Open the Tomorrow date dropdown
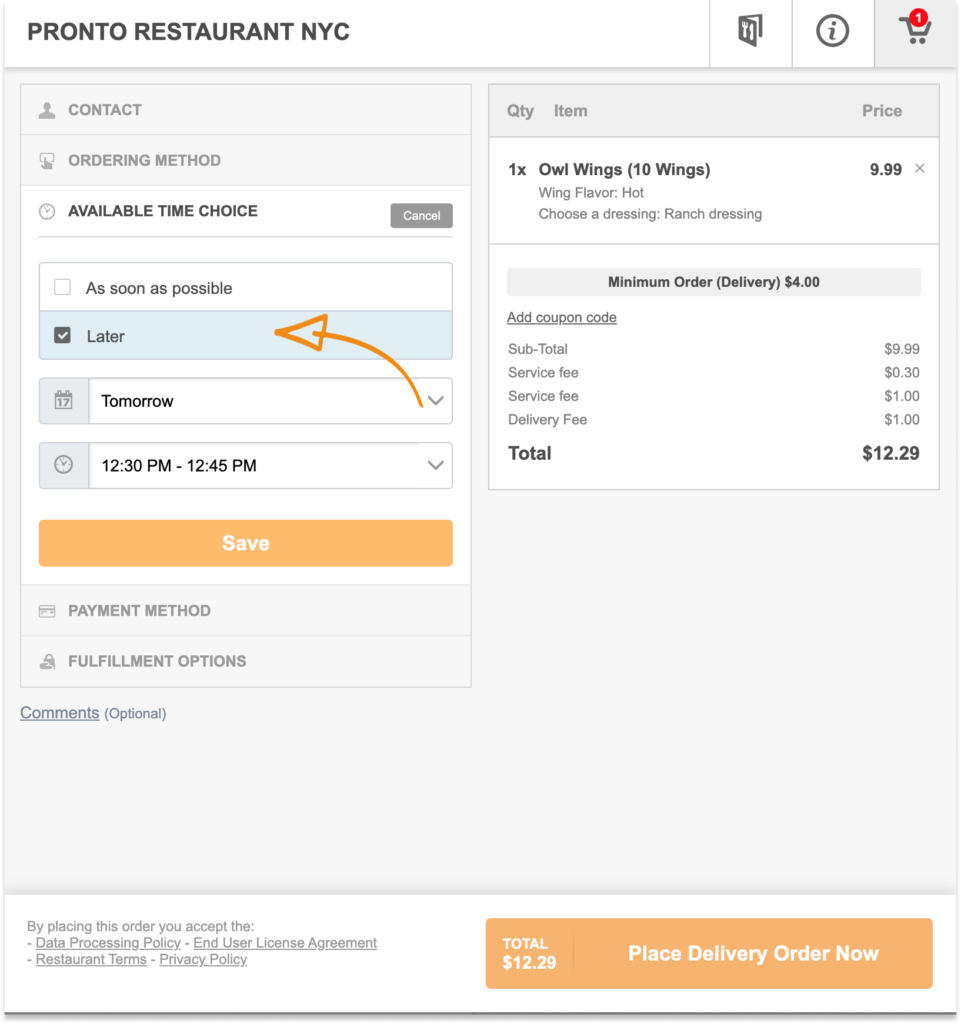This screenshot has height=1024, width=961. click(270, 401)
